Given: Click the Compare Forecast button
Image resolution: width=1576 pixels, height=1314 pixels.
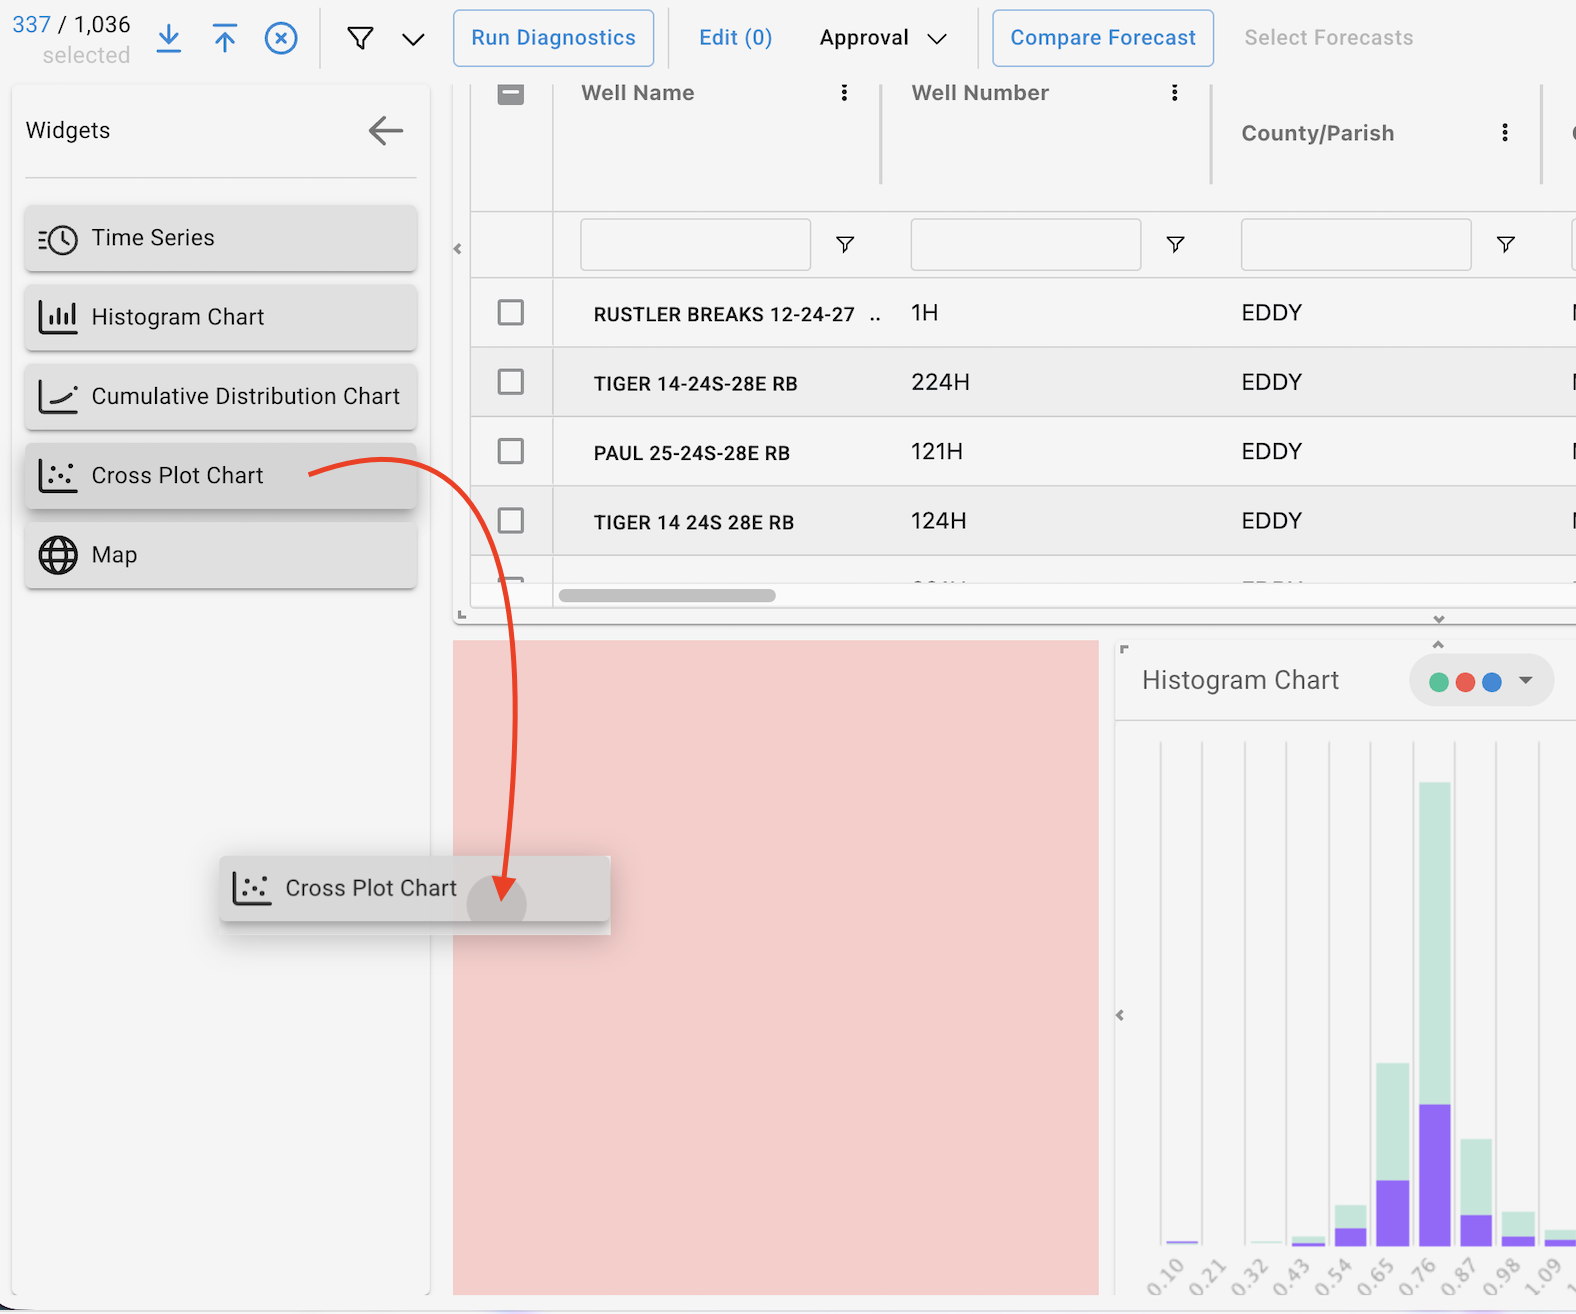Looking at the screenshot, I should coord(1102,38).
